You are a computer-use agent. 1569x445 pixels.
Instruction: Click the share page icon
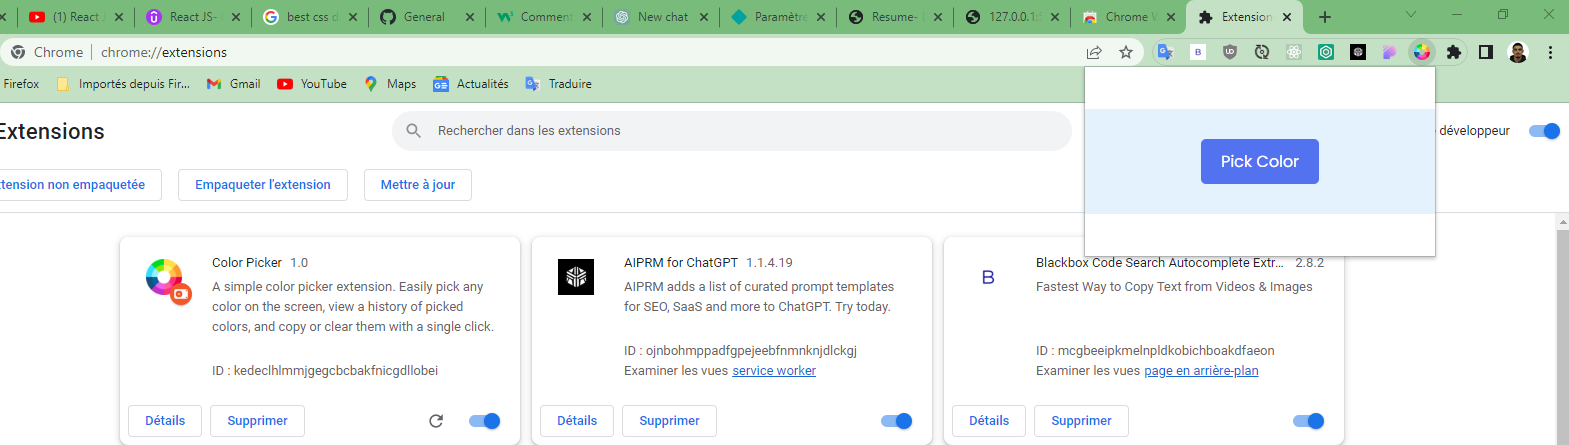pos(1094,52)
